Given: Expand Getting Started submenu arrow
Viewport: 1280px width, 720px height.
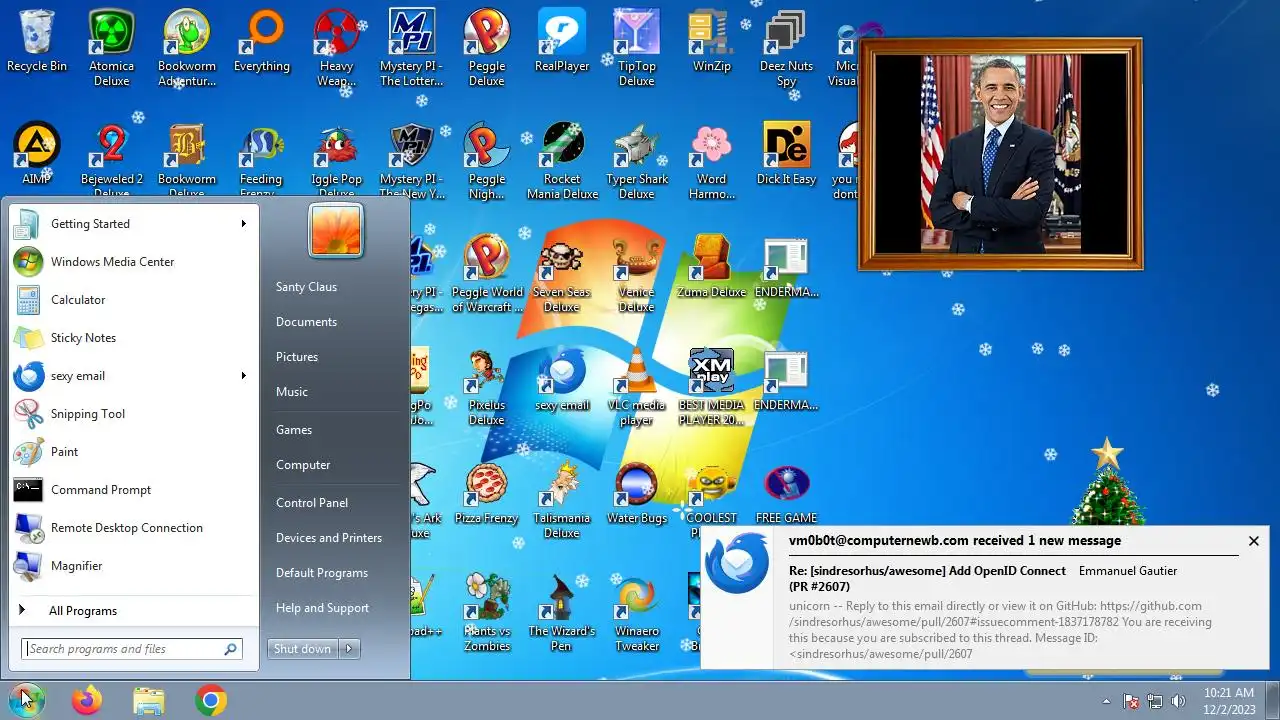Looking at the screenshot, I should 243,224.
